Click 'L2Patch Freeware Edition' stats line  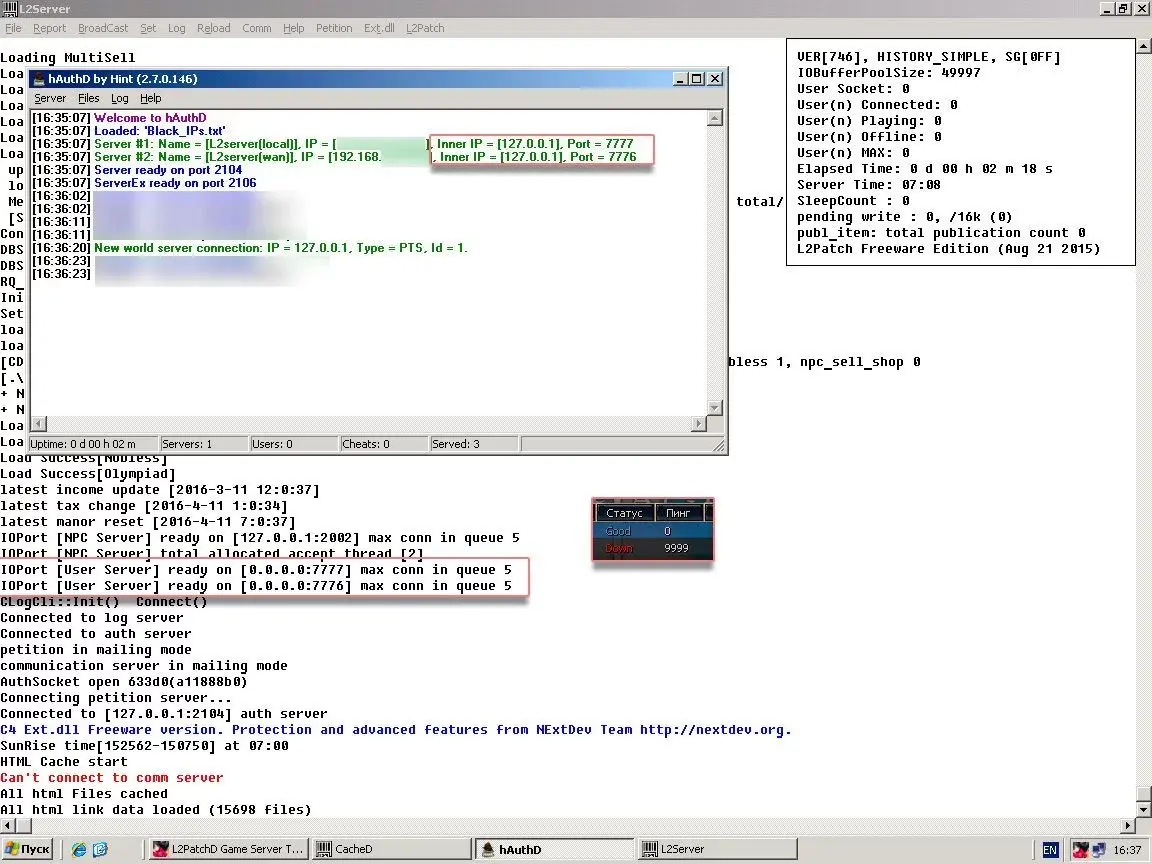tap(948, 249)
